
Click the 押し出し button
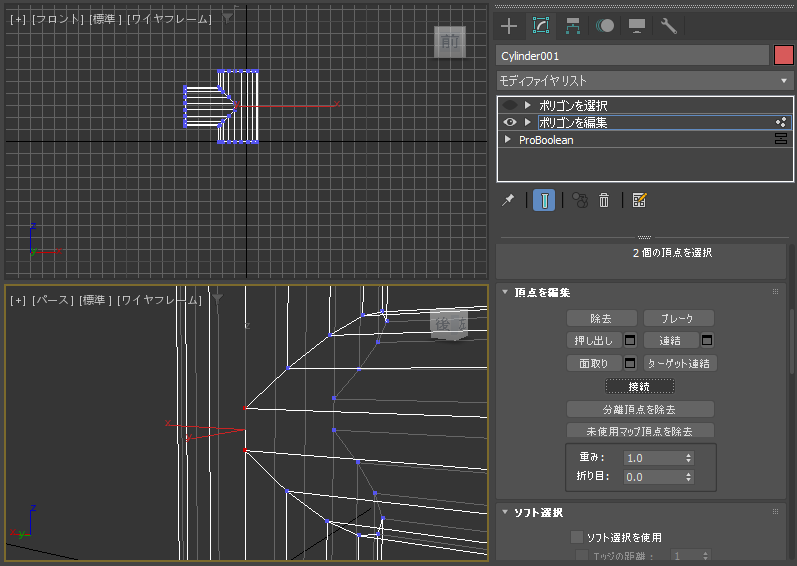tap(594, 340)
